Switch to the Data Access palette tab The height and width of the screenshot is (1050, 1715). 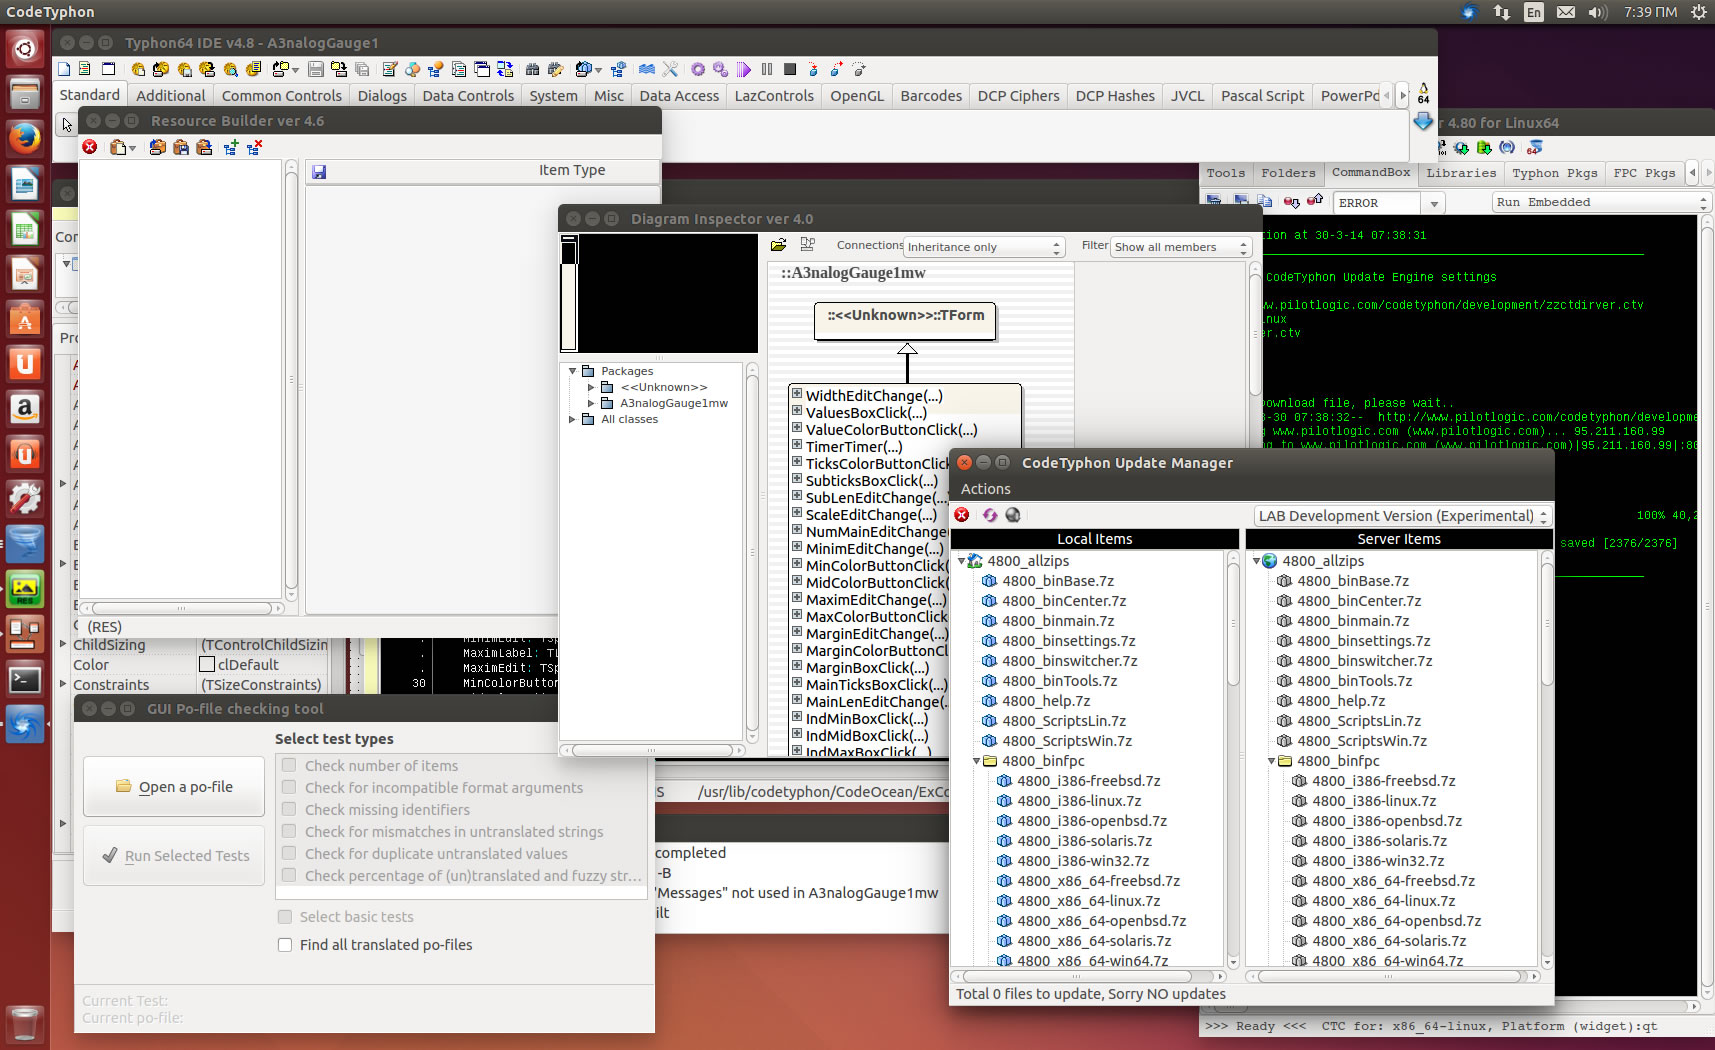(x=679, y=95)
